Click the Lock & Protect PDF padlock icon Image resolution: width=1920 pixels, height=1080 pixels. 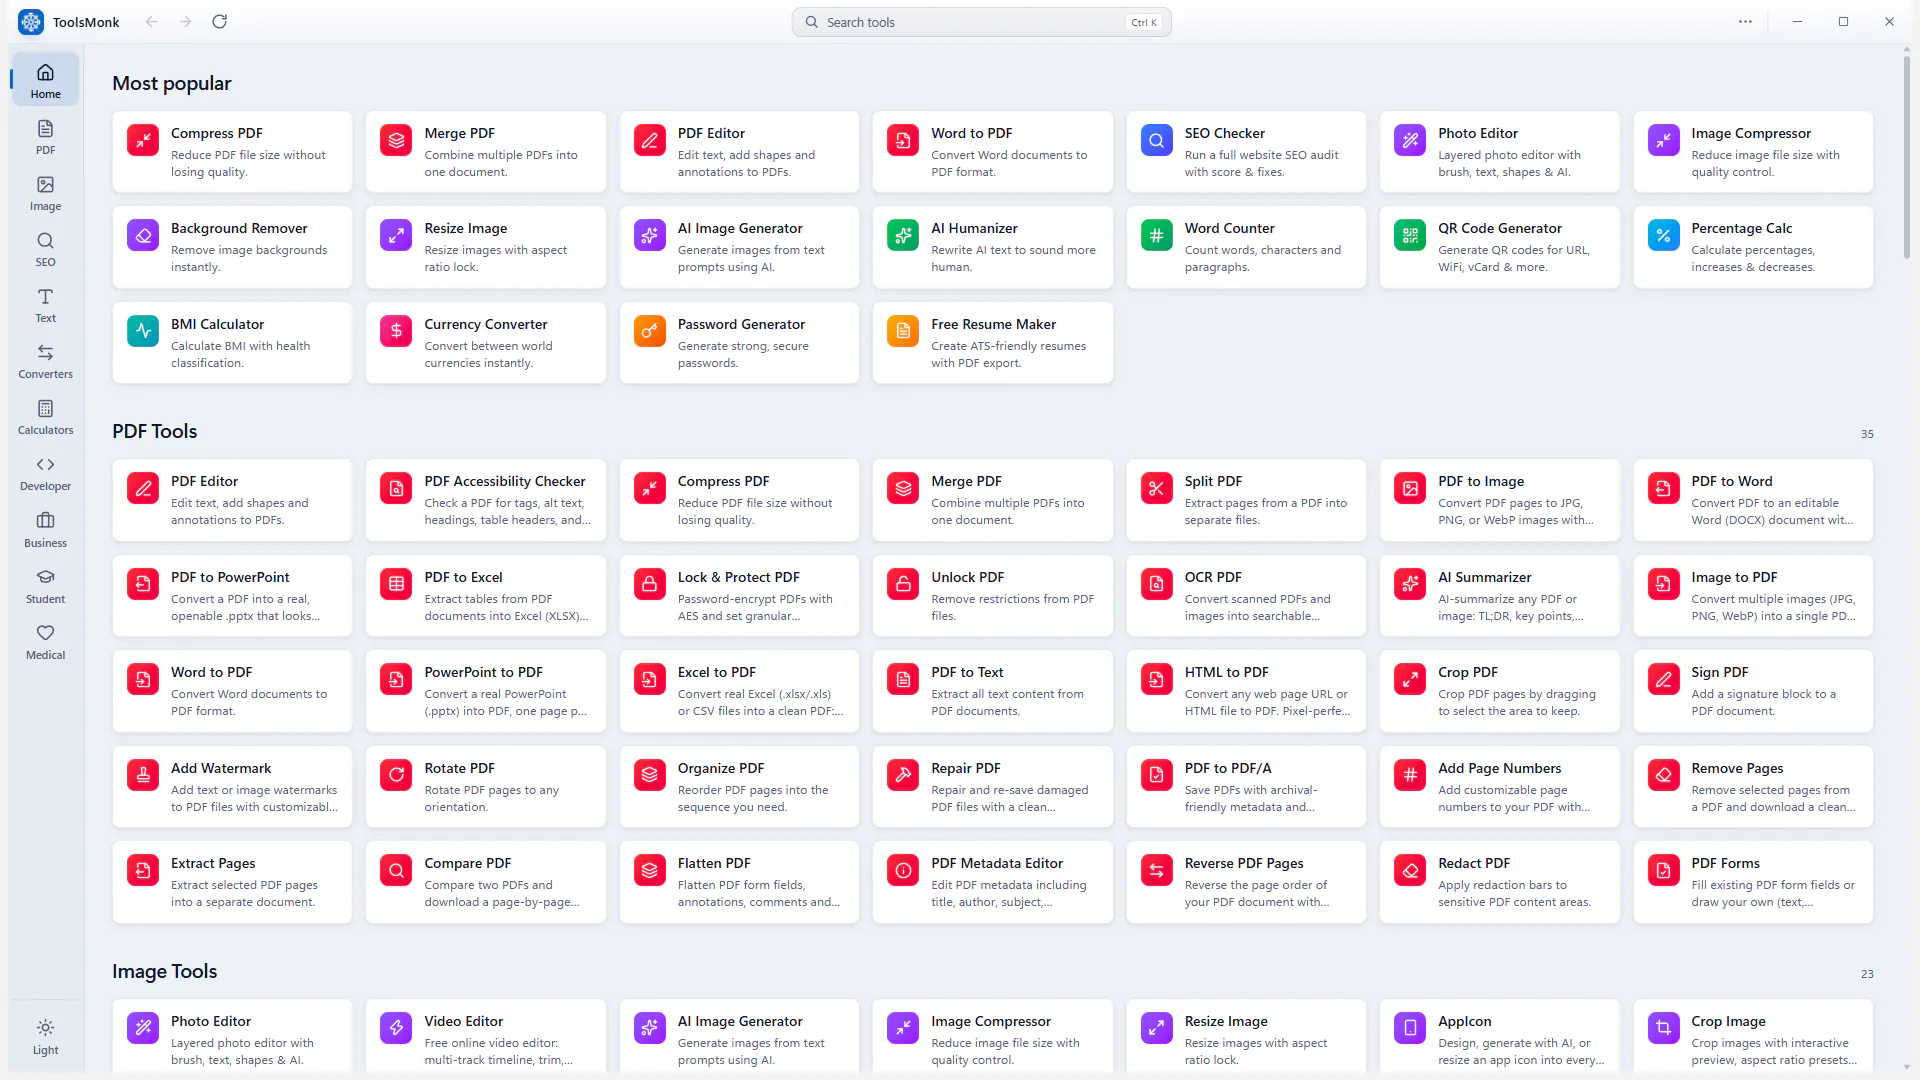[650, 585]
